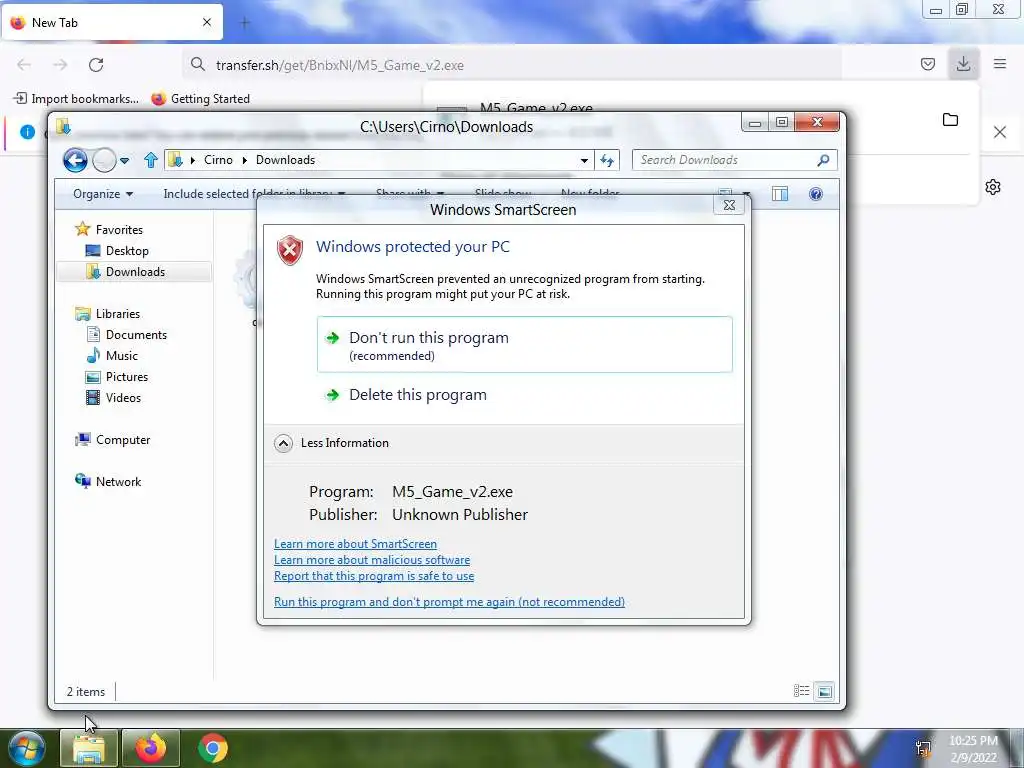This screenshot has height=768, width=1024.
Task: Click Report that this program is safe link
Action: [374, 576]
